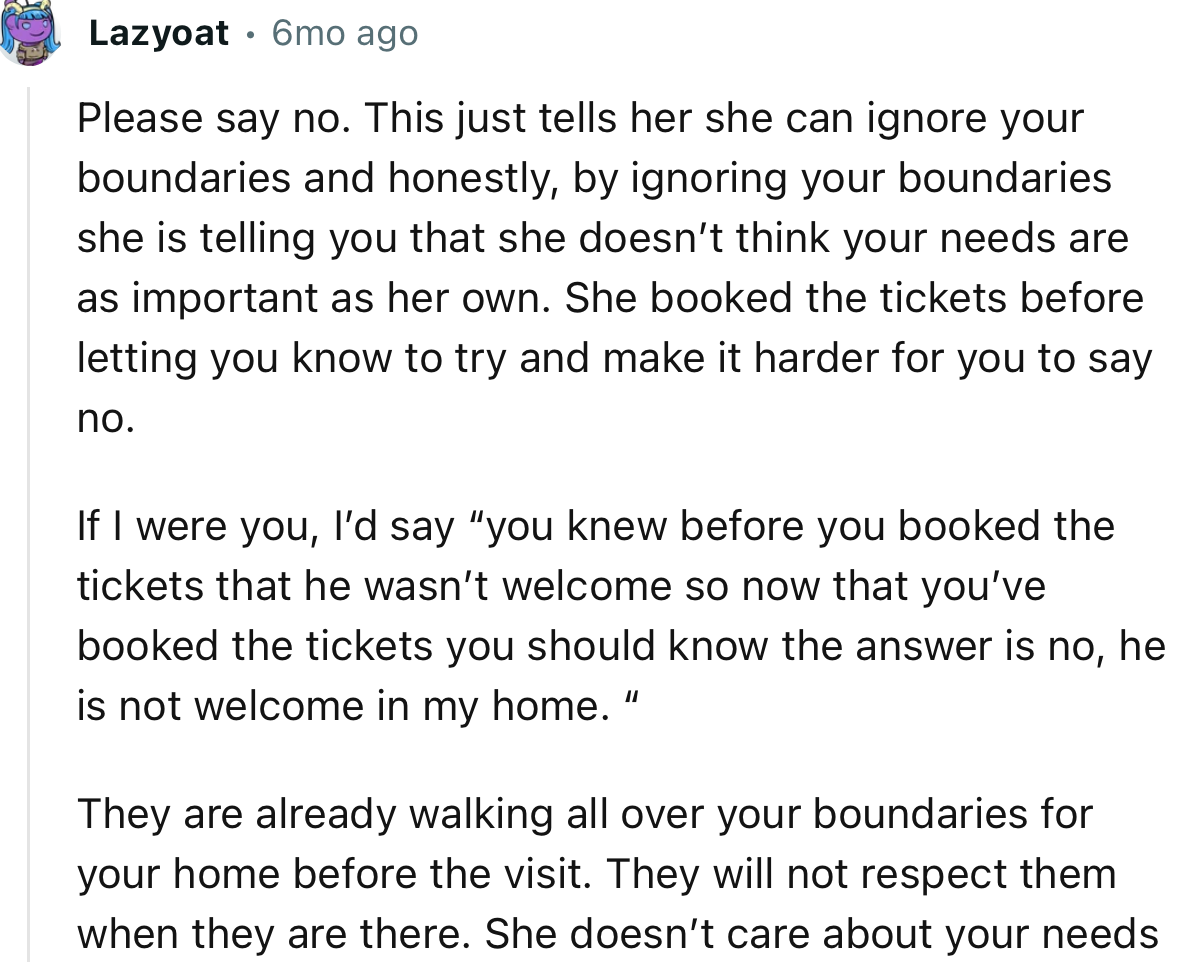Click the line starting "as important as her own"
The width and height of the screenshot is (1177, 962).
pyautogui.click(x=610, y=299)
